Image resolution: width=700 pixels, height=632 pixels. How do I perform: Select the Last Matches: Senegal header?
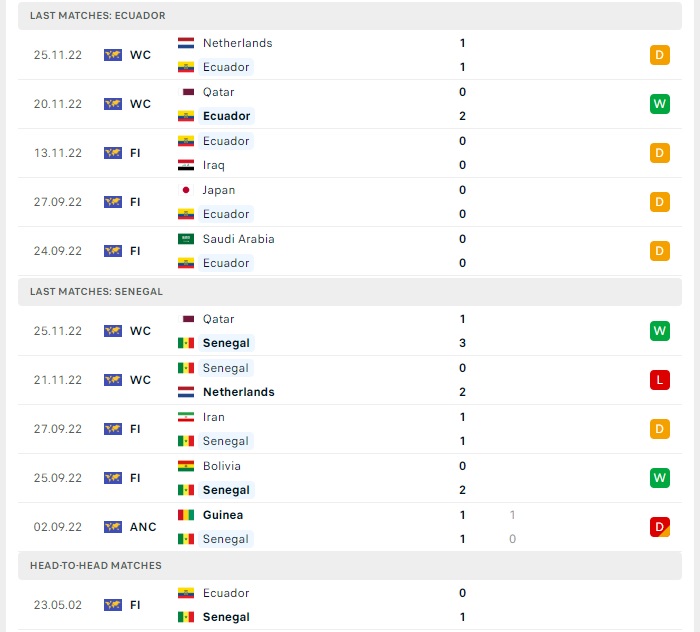point(96,292)
